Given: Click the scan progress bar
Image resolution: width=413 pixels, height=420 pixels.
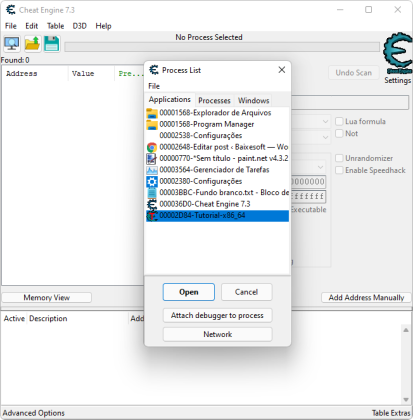Looking at the screenshot, I should pos(222,47).
